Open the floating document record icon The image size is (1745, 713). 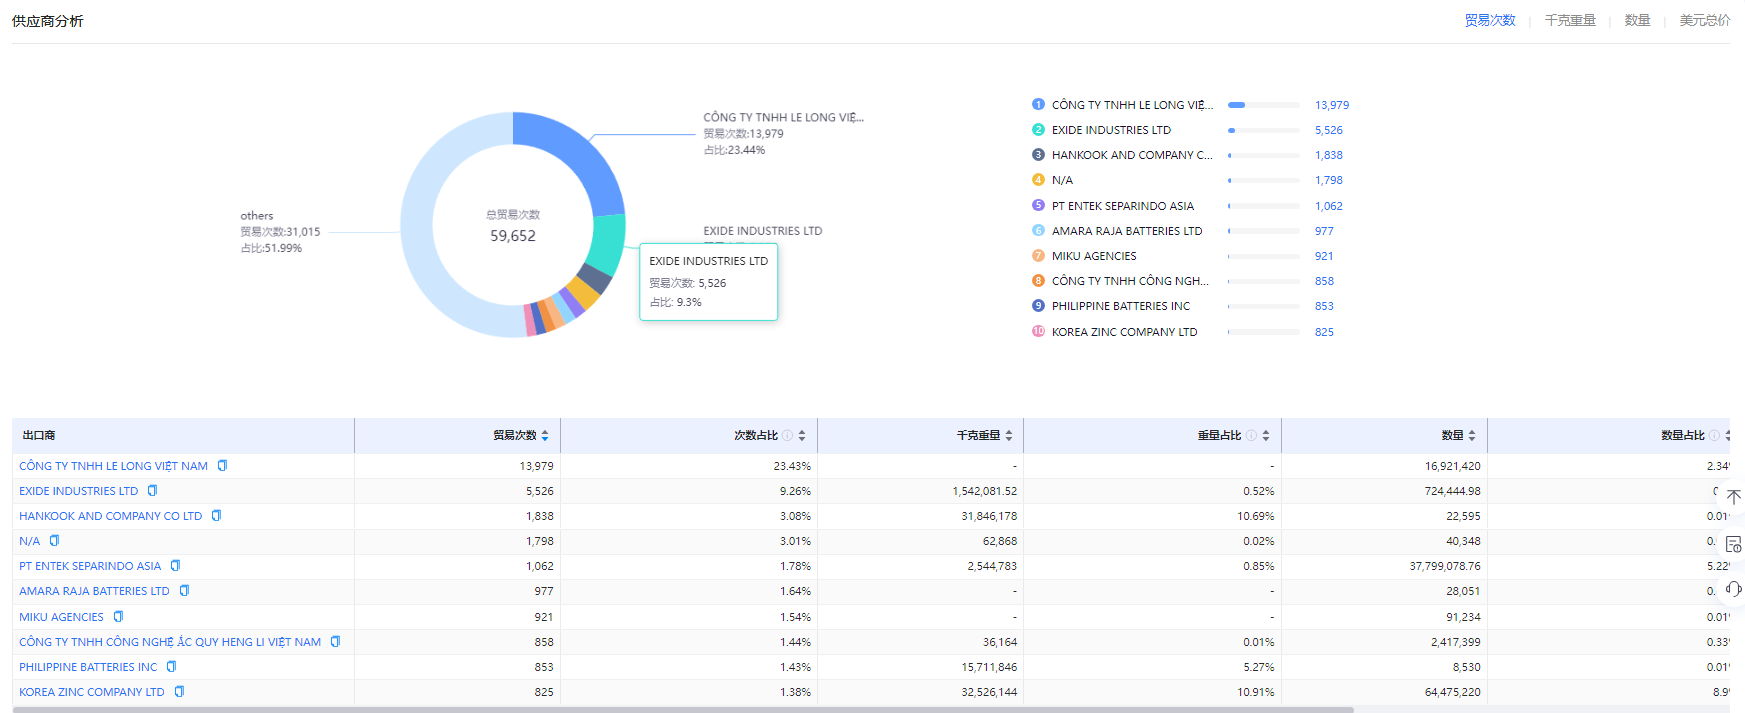(1733, 544)
